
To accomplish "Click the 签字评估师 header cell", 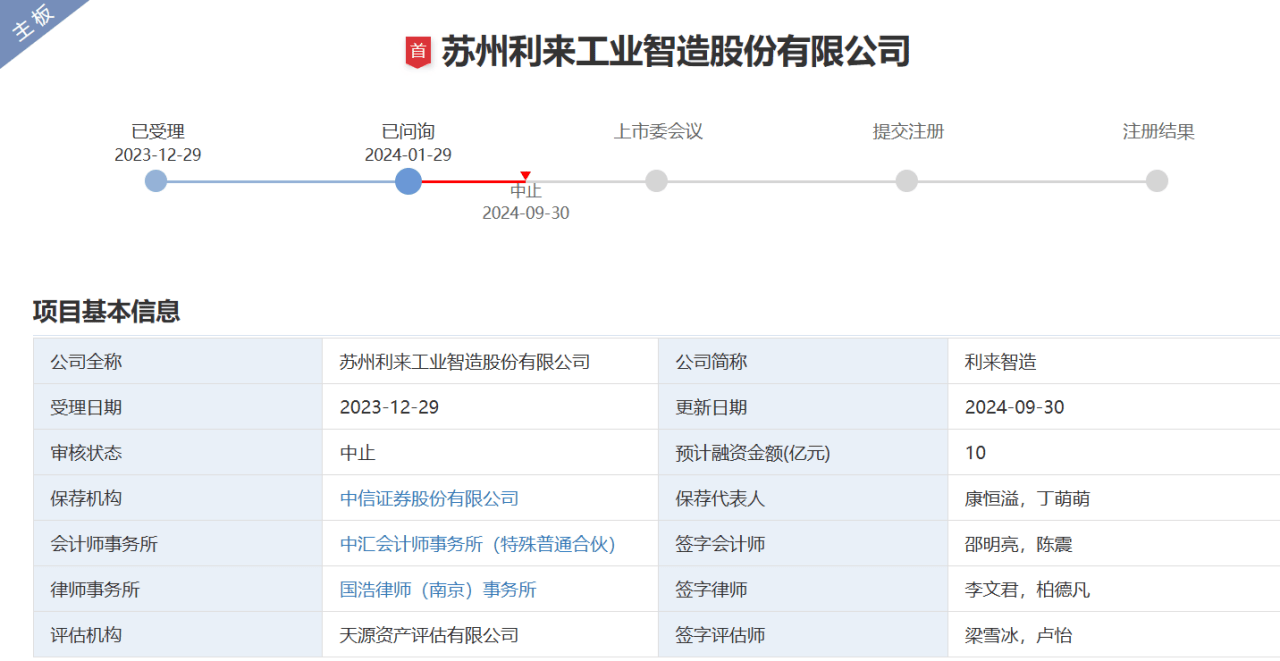I will (803, 635).
